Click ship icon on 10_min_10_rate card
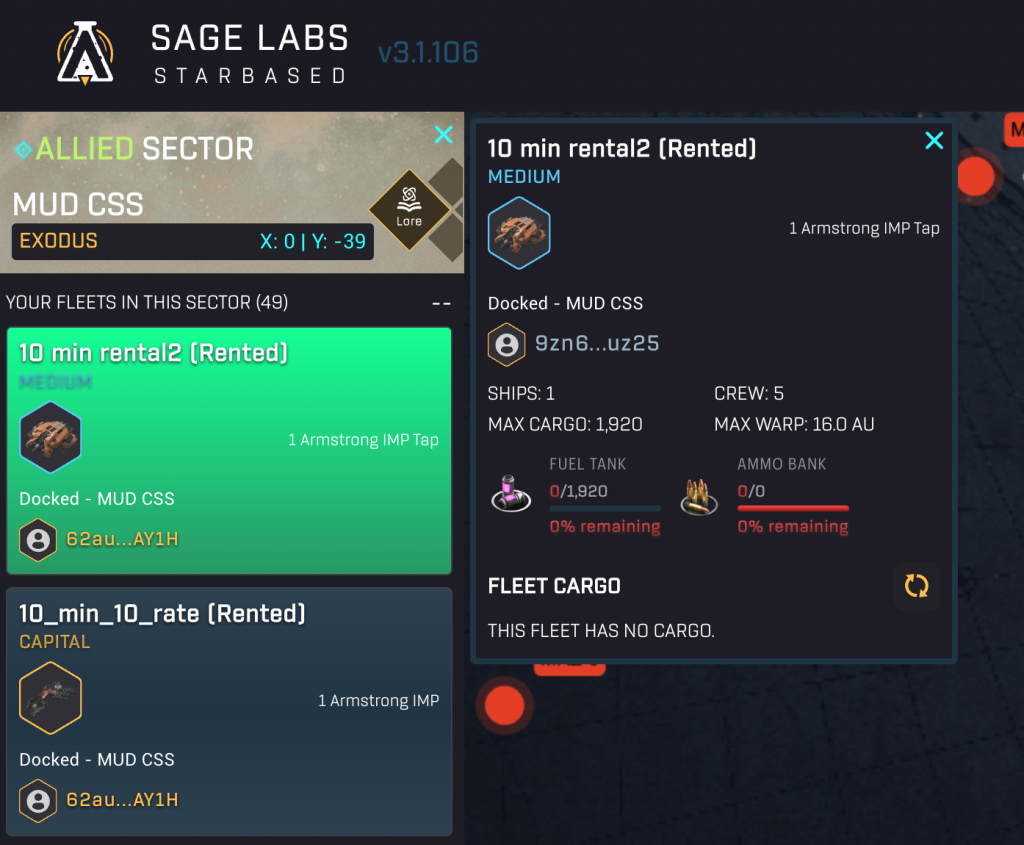The height and width of the screenshot is (845, 1024). [50, 698]
